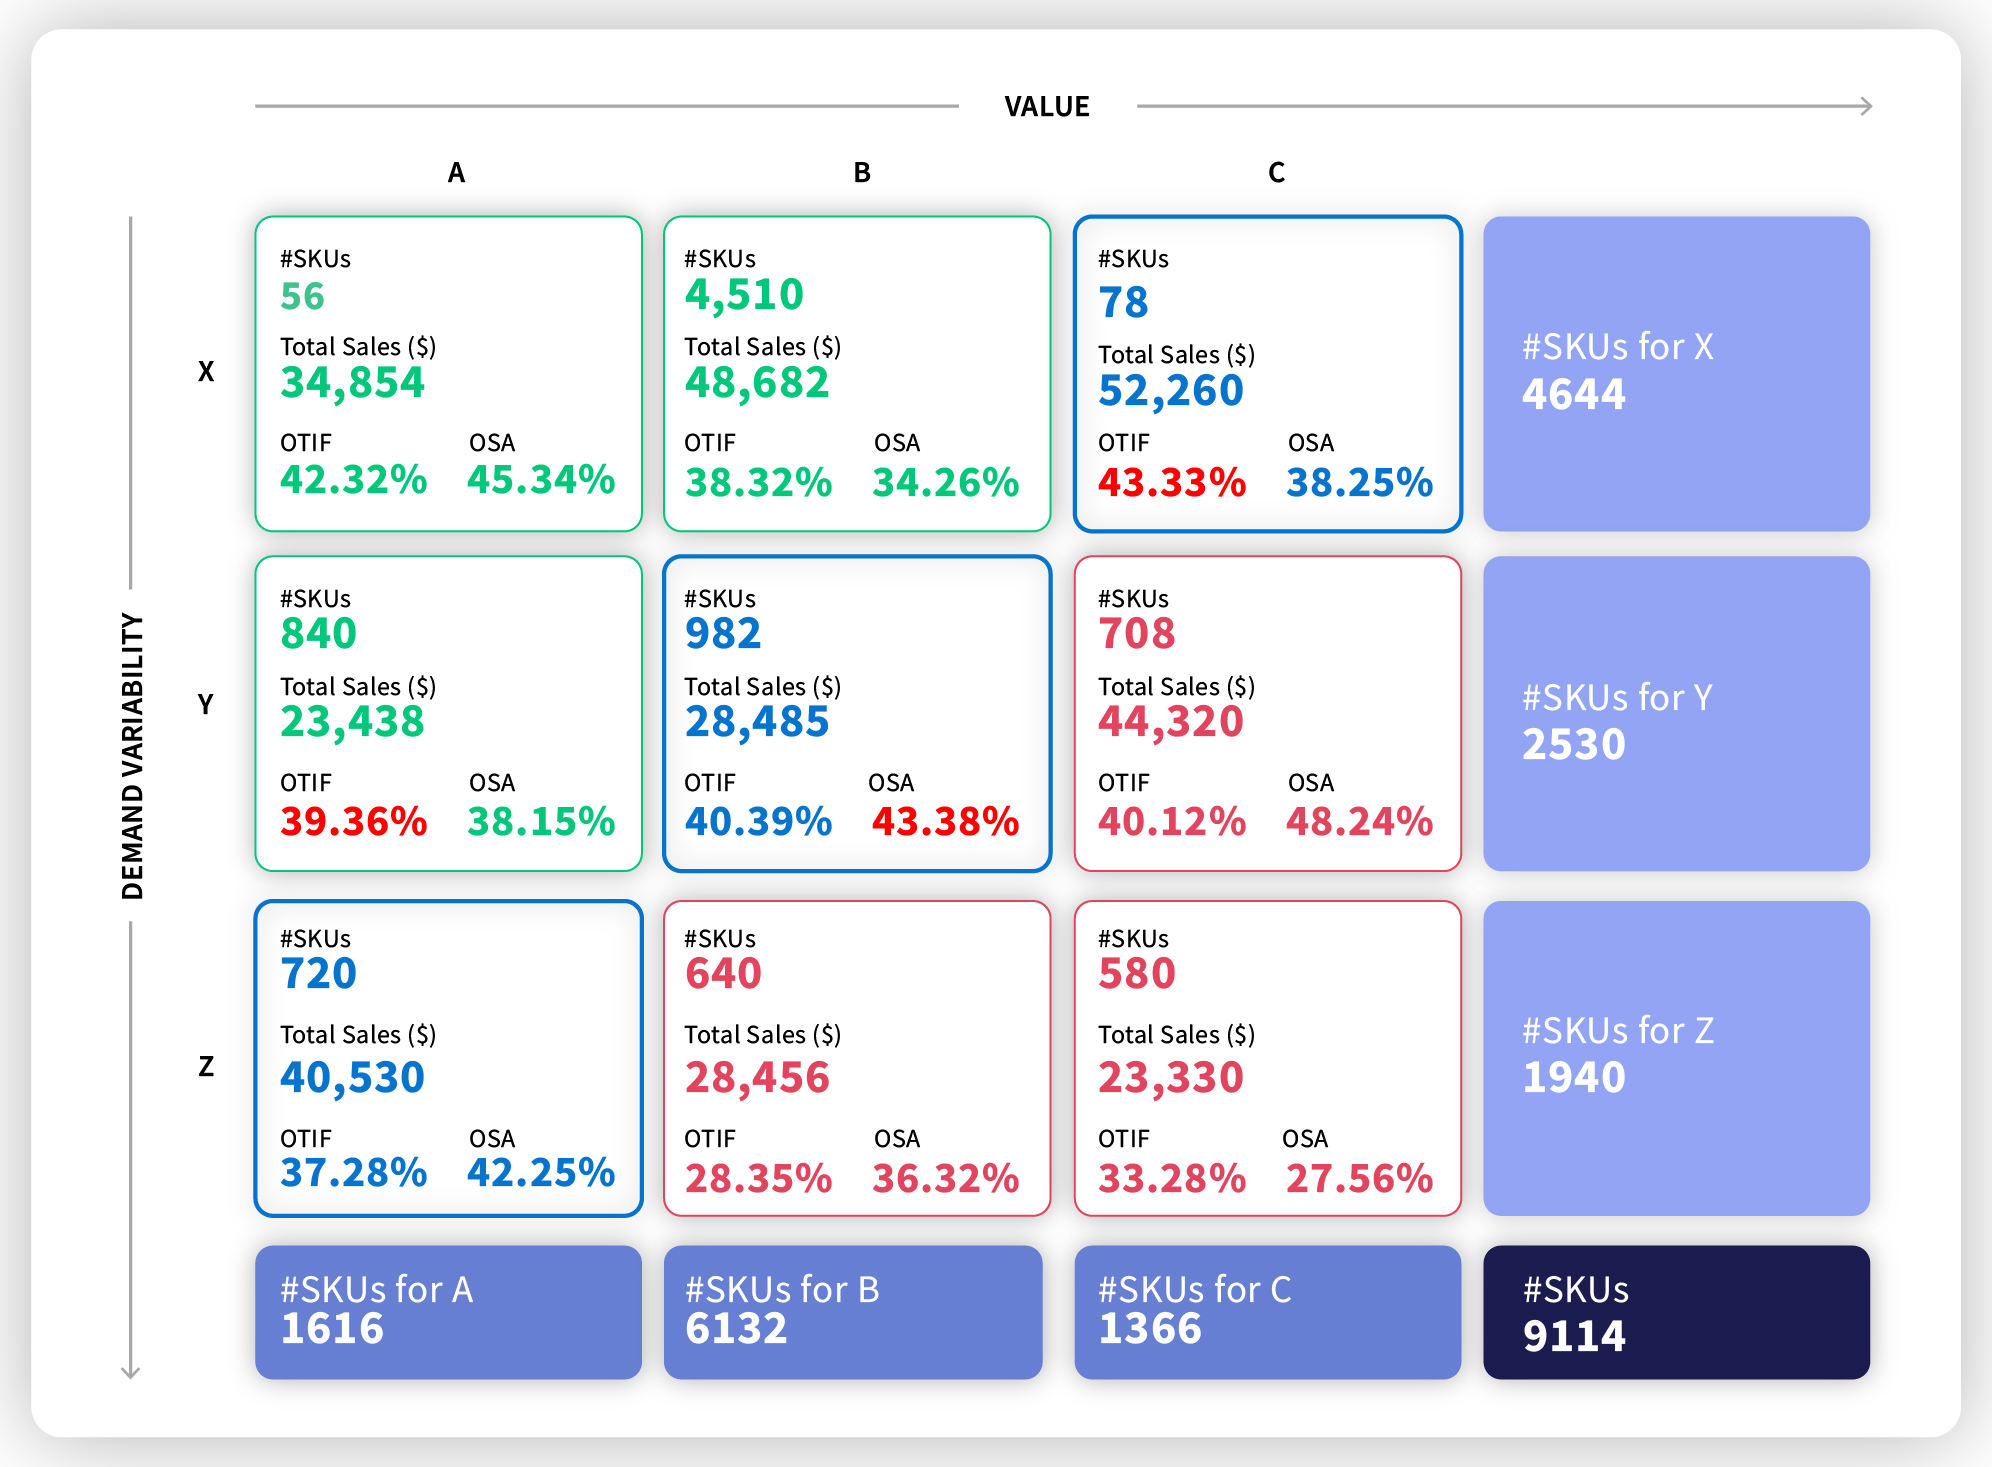Click total sales value 23,438

coord(352,722)
